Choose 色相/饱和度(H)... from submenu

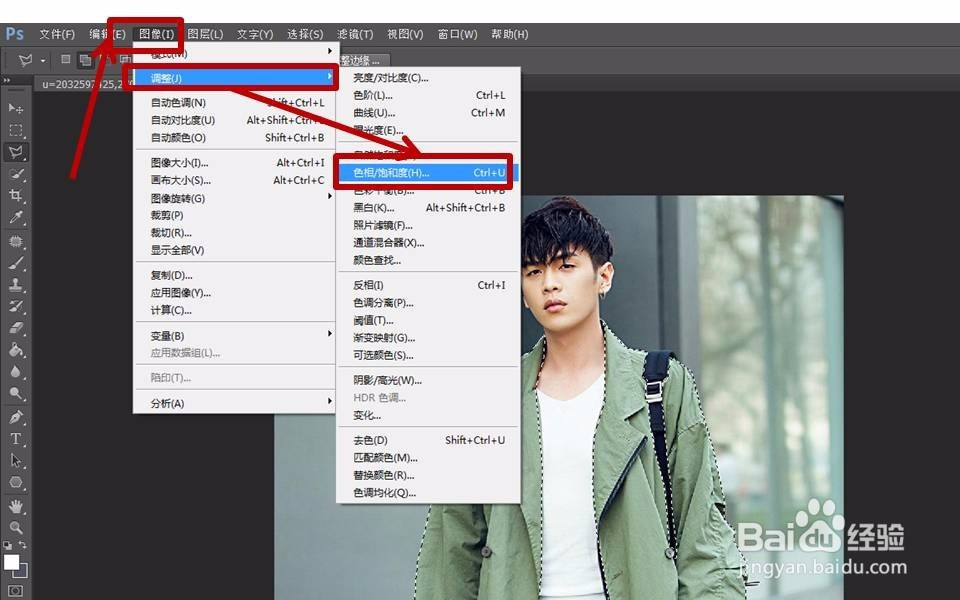click(x=428, y=173)
